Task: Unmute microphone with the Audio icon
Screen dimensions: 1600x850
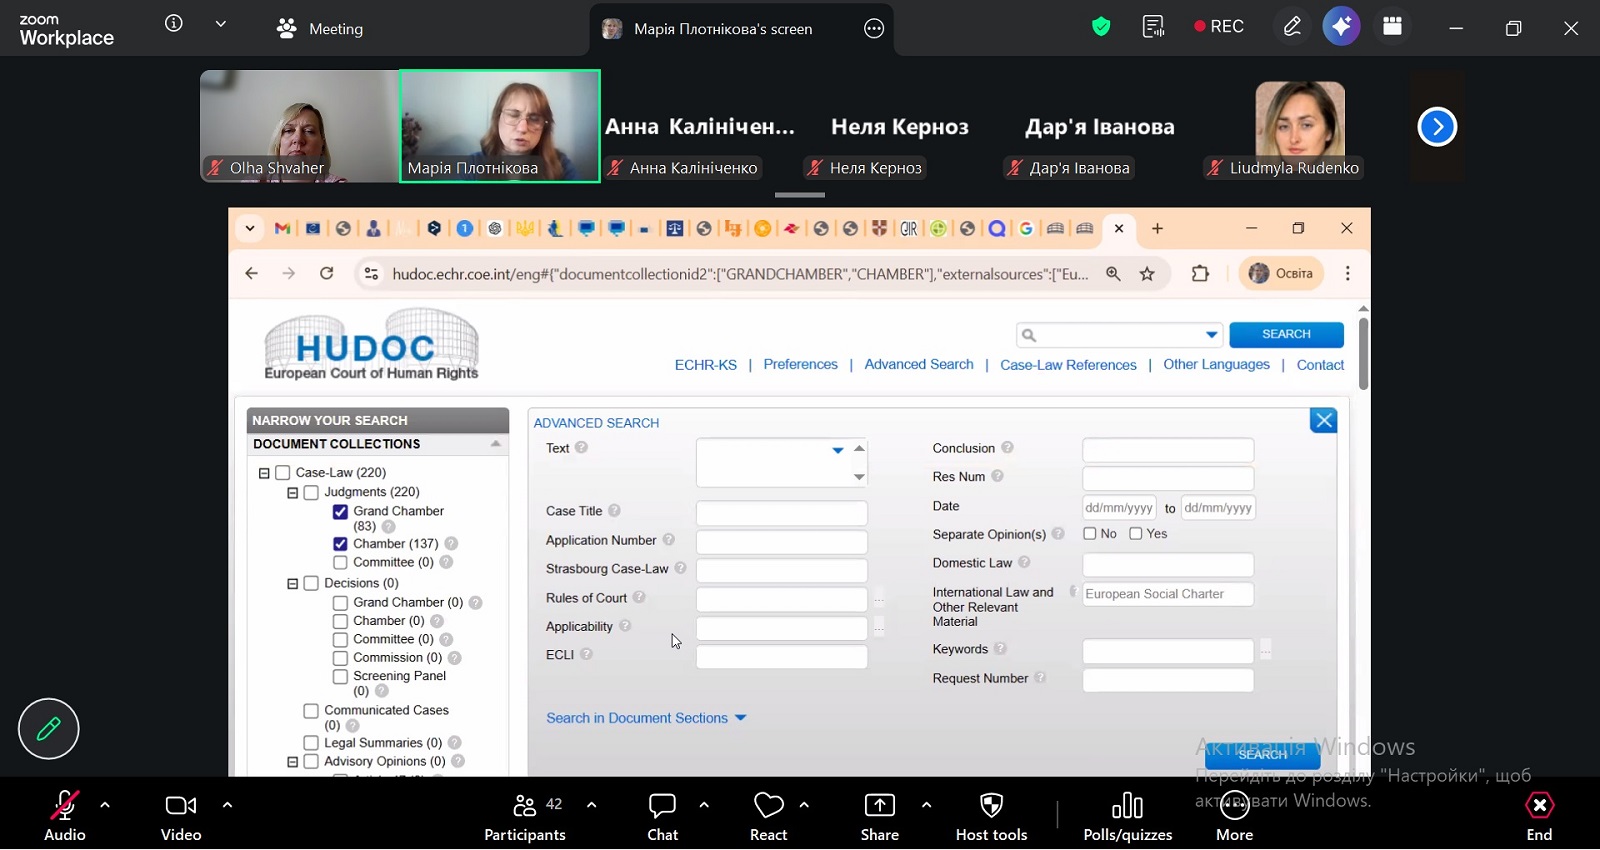Action: click(65, 806)
